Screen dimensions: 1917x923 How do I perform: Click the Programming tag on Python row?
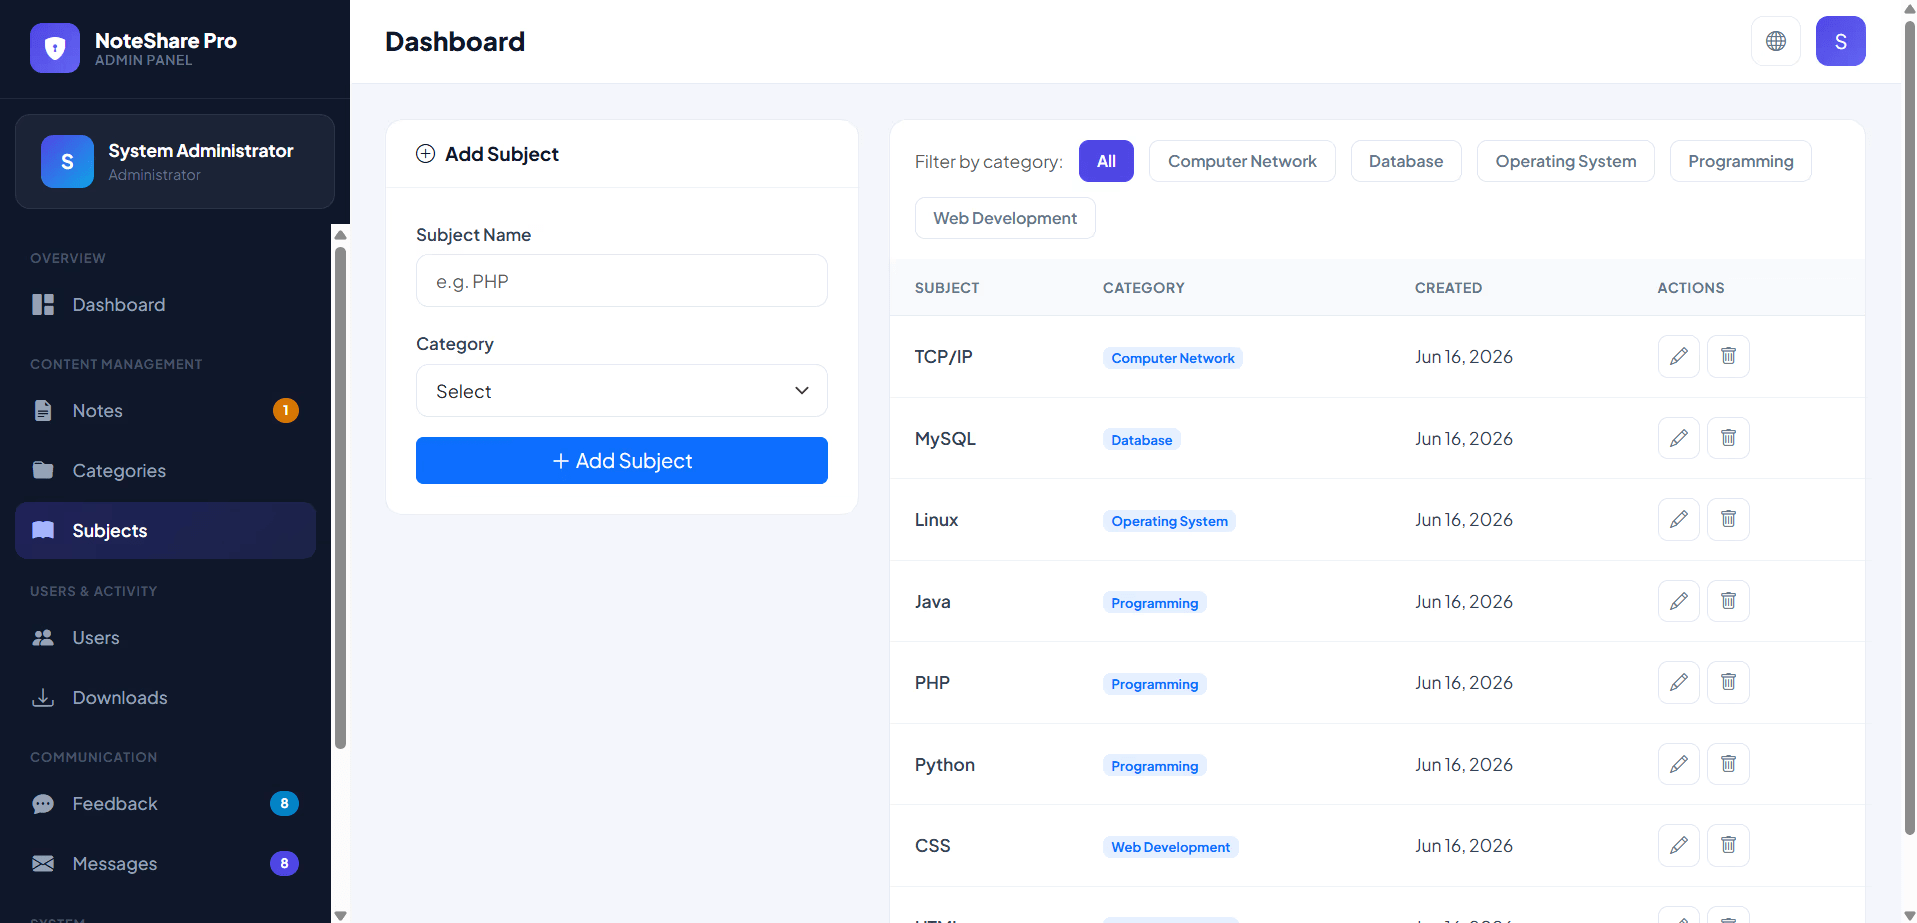click(1155, 766)
